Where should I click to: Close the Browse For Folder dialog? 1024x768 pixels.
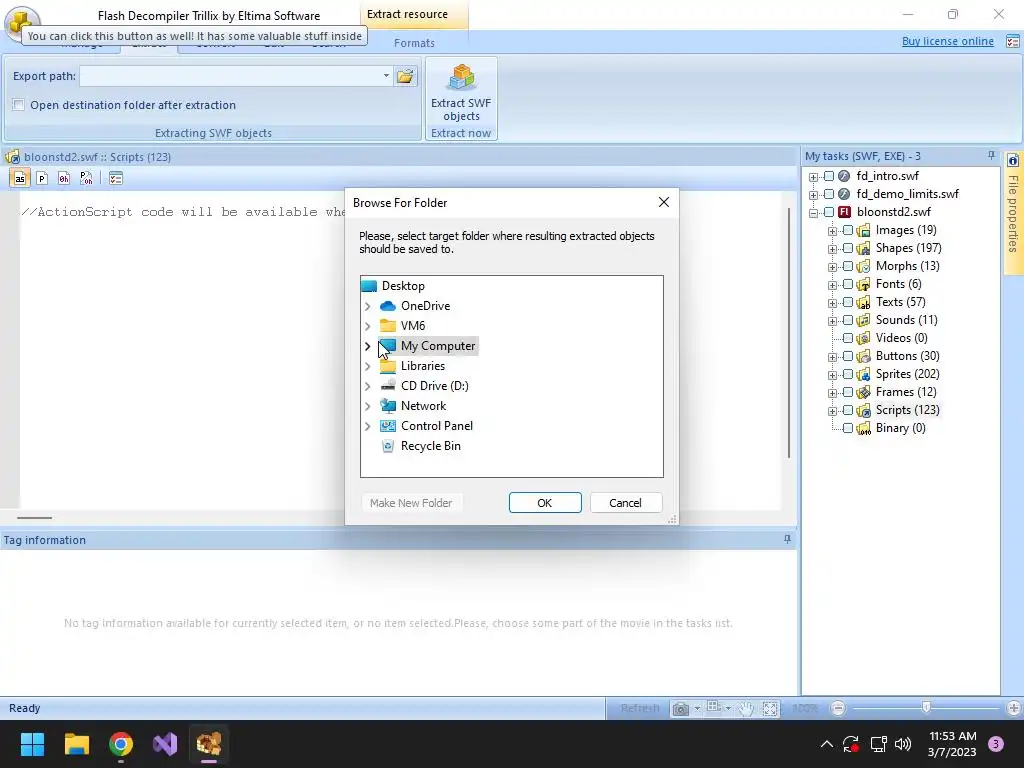click(664, 202)
